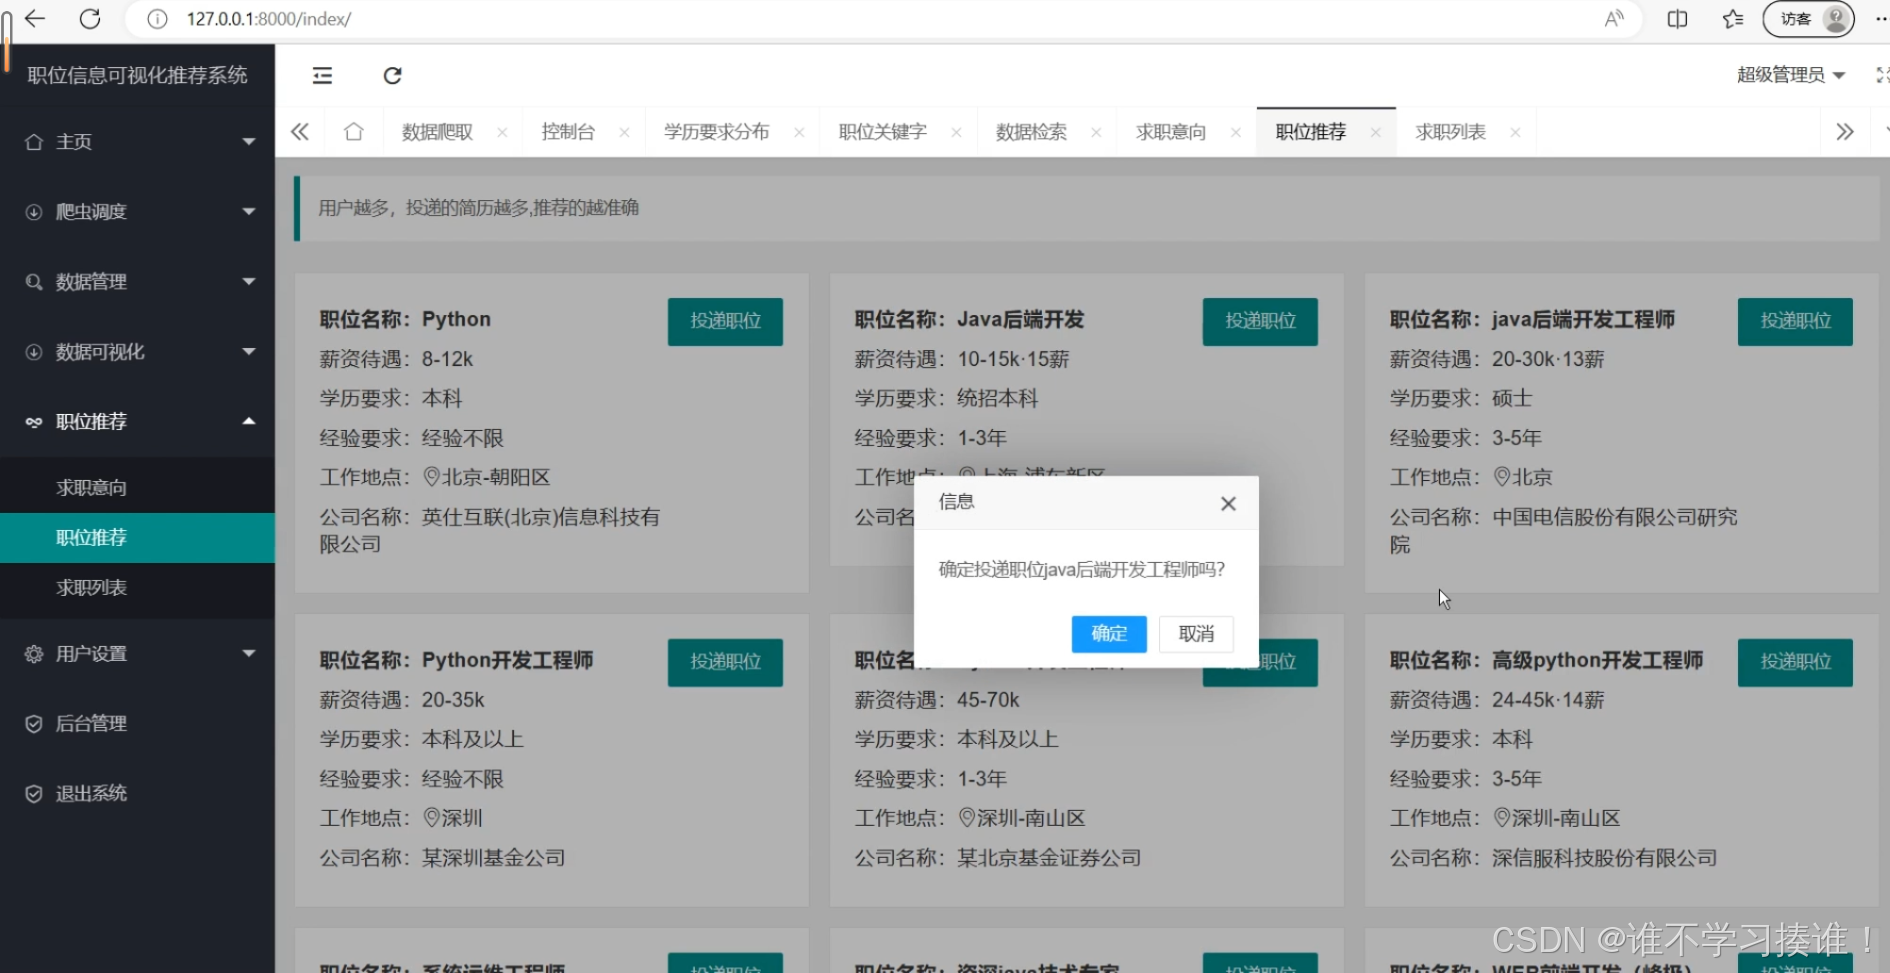Expand the 爬虫调度 sidebar menu

pyautogui.click(x=137, y=212)
